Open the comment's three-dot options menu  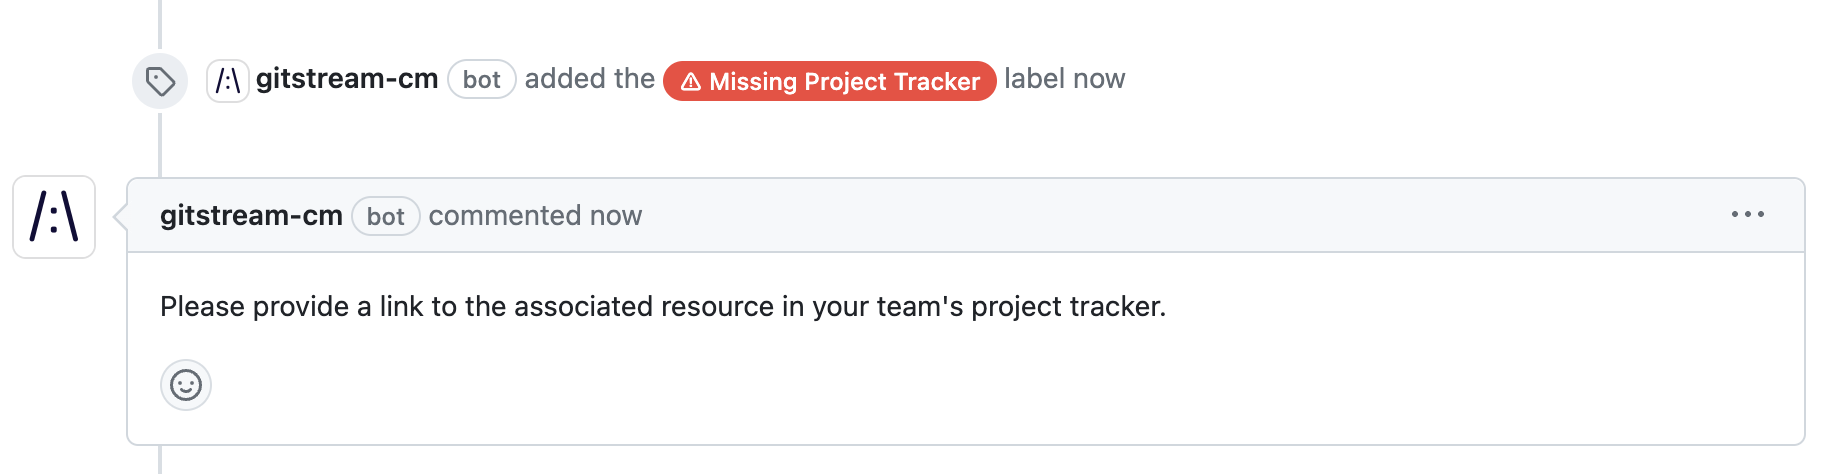point(1748,215)
